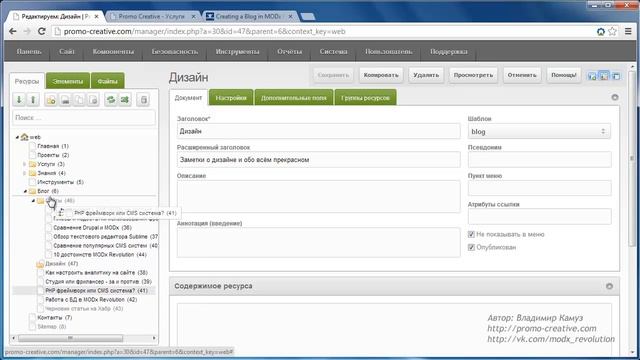Click the house icon next to web

tap(24, 137)
